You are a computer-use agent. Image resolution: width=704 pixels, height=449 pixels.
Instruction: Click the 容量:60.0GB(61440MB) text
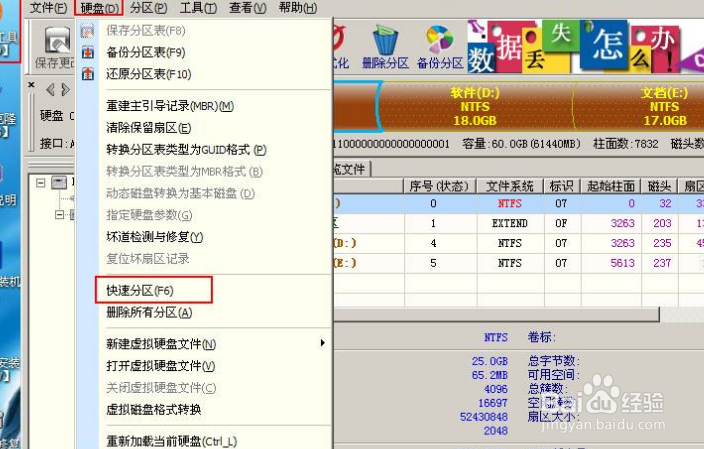tap(521, 144)
